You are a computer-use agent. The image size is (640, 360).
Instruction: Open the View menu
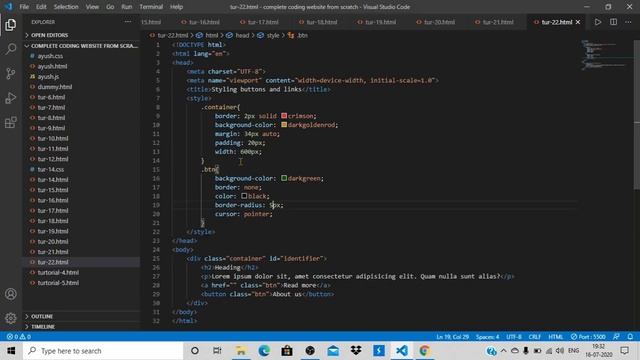click(92, 7)
